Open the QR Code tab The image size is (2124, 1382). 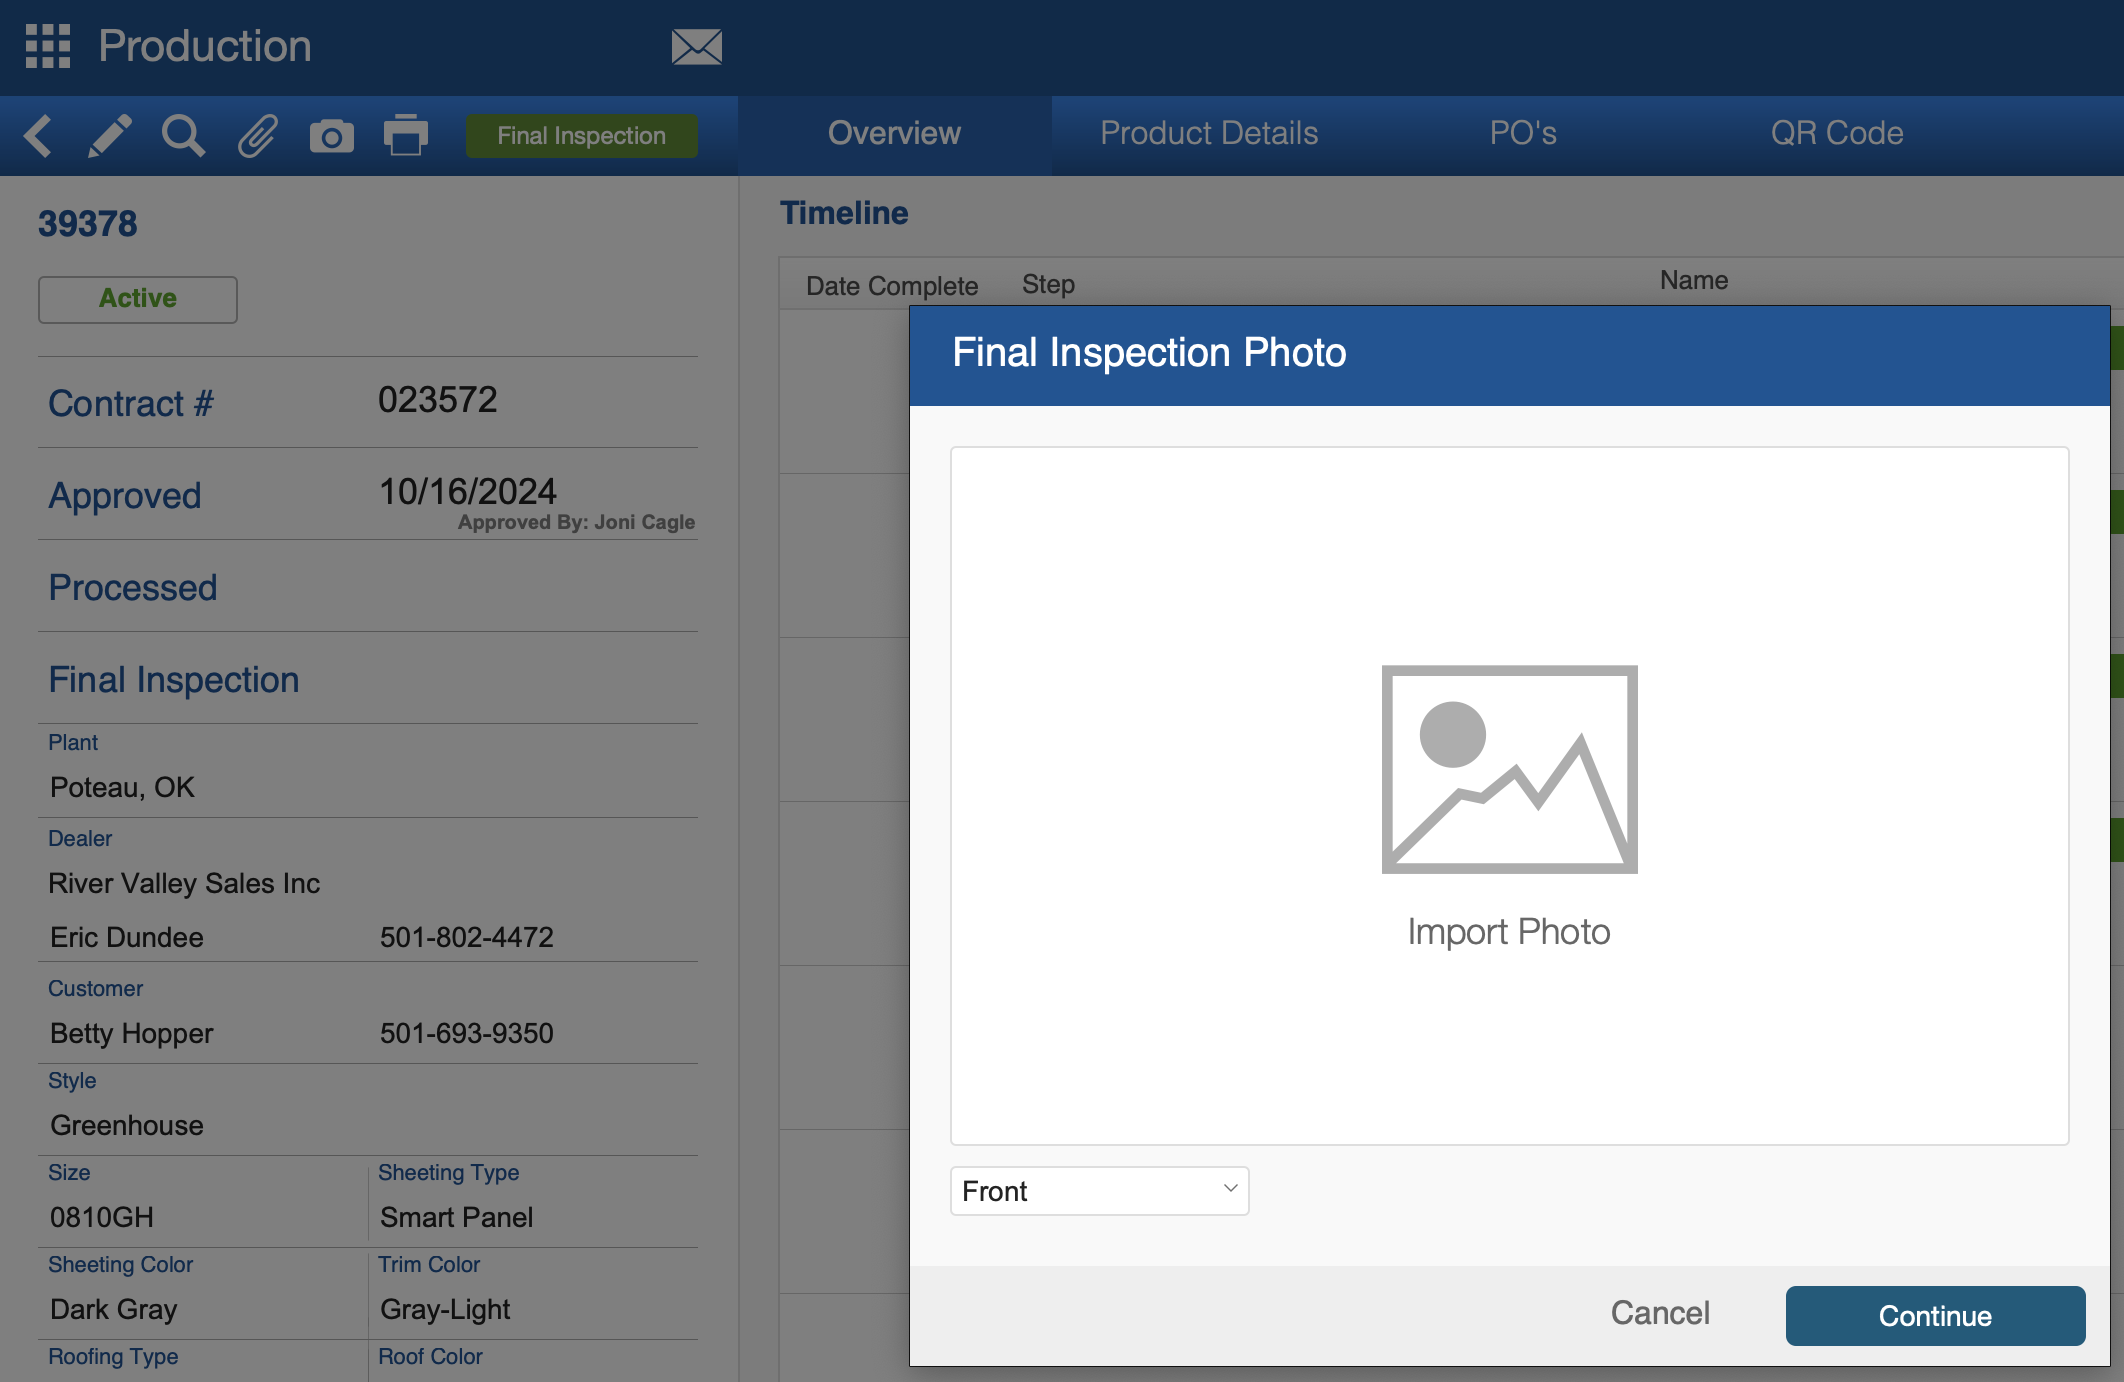1836,133
